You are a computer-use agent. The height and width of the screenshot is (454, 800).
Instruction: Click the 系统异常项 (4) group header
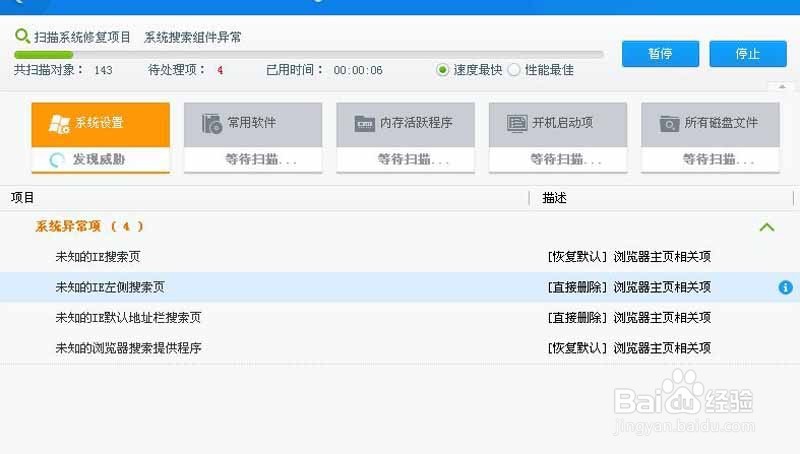click(x=89, y=226)
